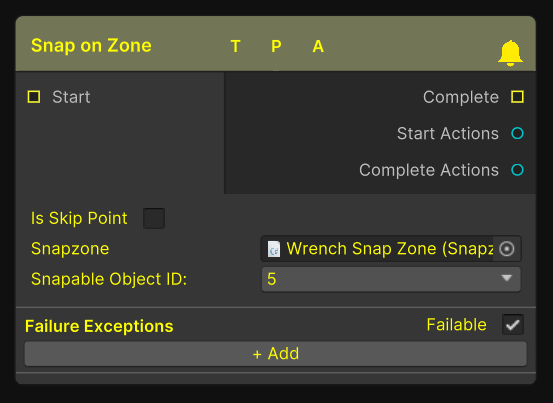The width and height of the screenshot is (553, 403).
Task: Click the T letter in the header
Action: [236, 46]
